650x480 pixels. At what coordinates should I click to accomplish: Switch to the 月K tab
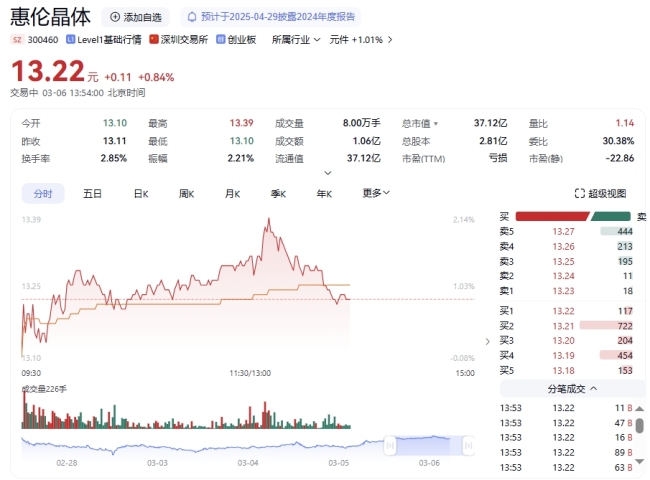(x=233, y=194)
